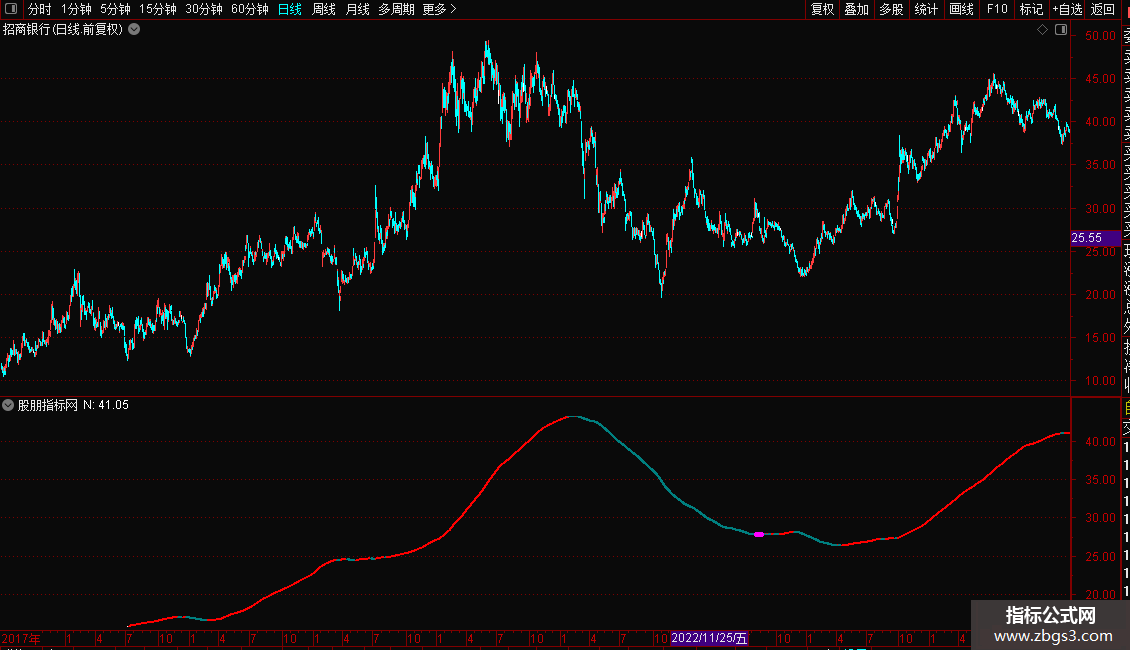
Task: Select the 60分钟 period tab
Action: [250, 9]
